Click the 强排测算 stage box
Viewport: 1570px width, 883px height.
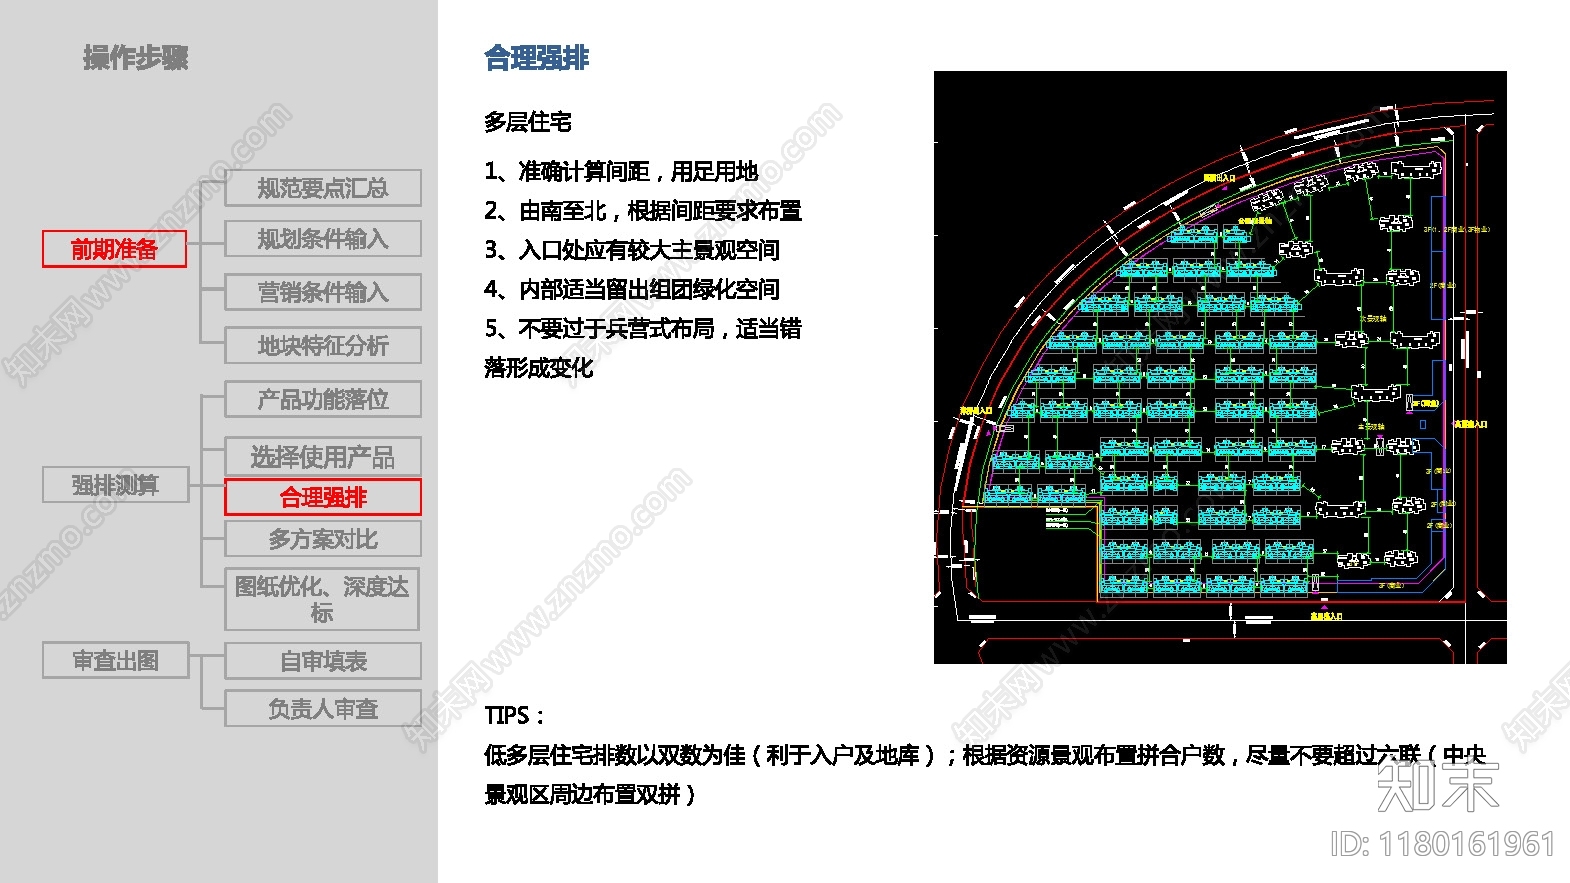(115, 485)
